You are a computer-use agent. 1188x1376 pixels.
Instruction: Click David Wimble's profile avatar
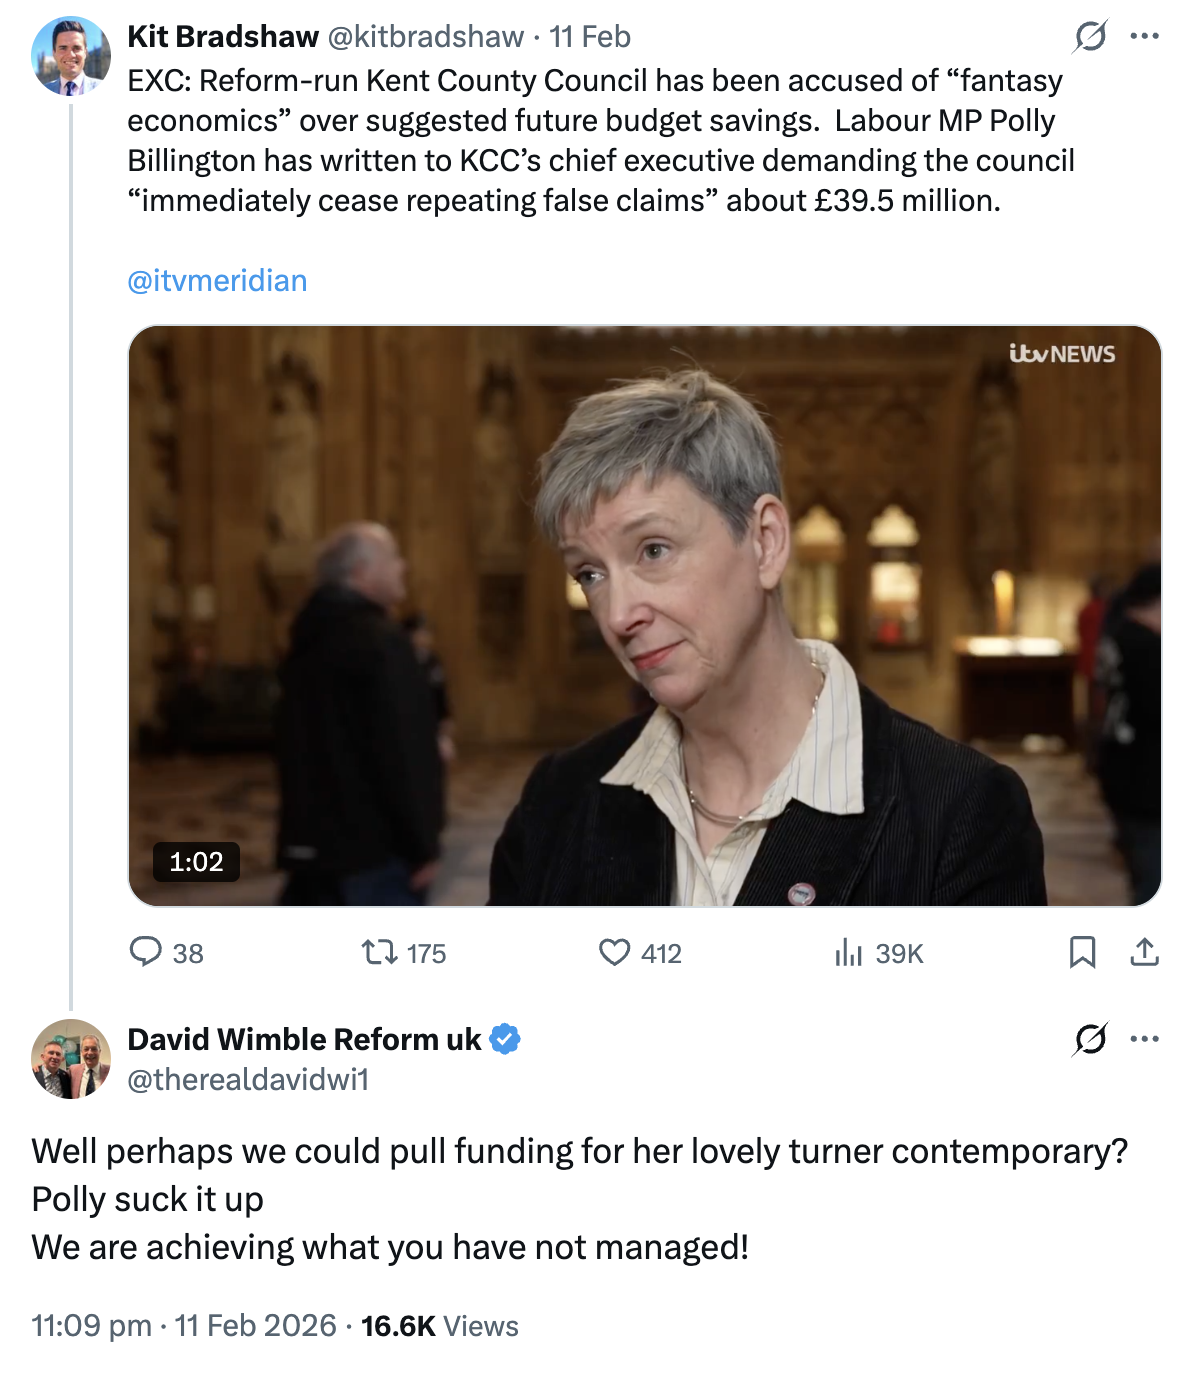click(71, 1059)
